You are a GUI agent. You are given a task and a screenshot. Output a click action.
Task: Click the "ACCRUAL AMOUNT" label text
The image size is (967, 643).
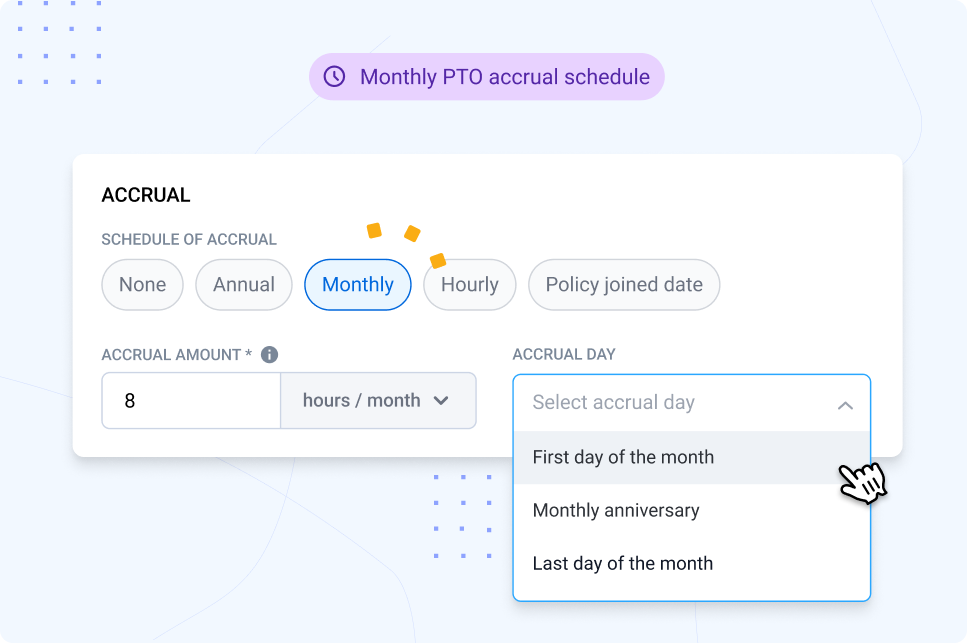(x=174, y=354)
